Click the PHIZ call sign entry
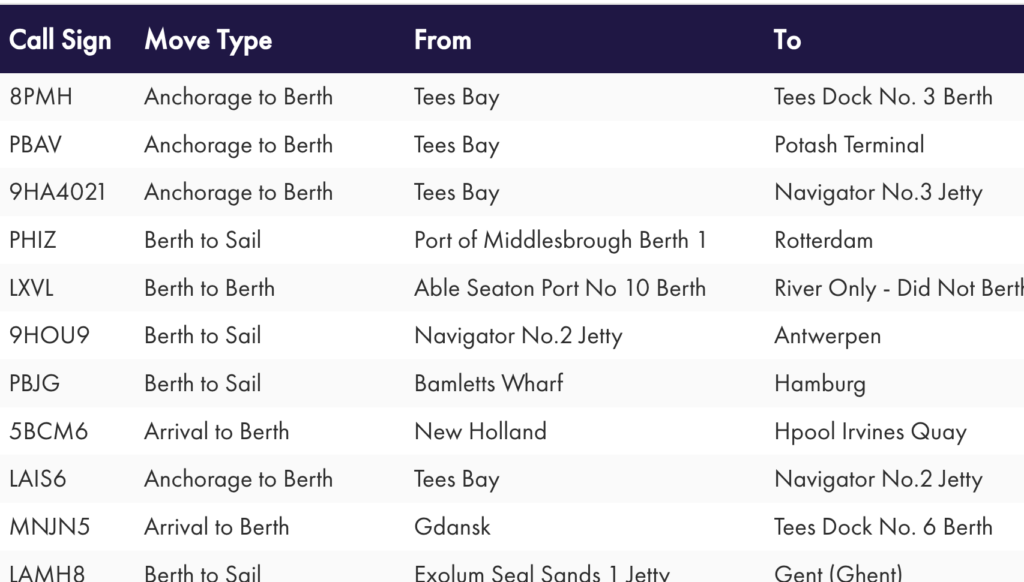The height and width of the screenshot is (582, 1024). click(33, 240)
